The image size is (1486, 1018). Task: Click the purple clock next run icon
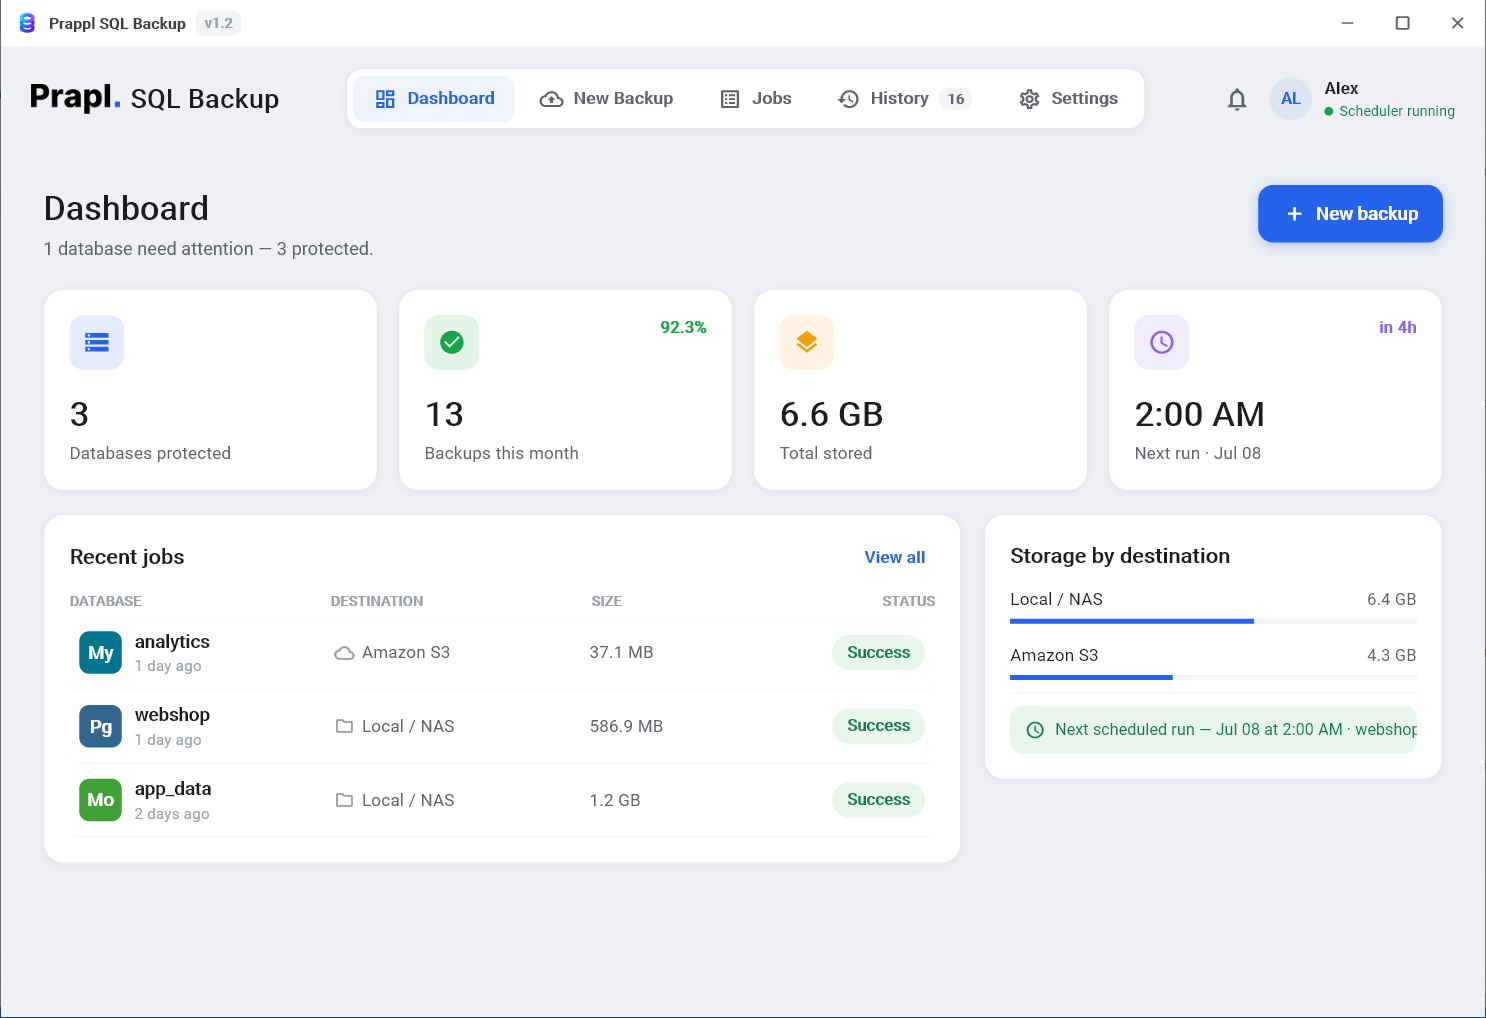tap(1162, 343)
